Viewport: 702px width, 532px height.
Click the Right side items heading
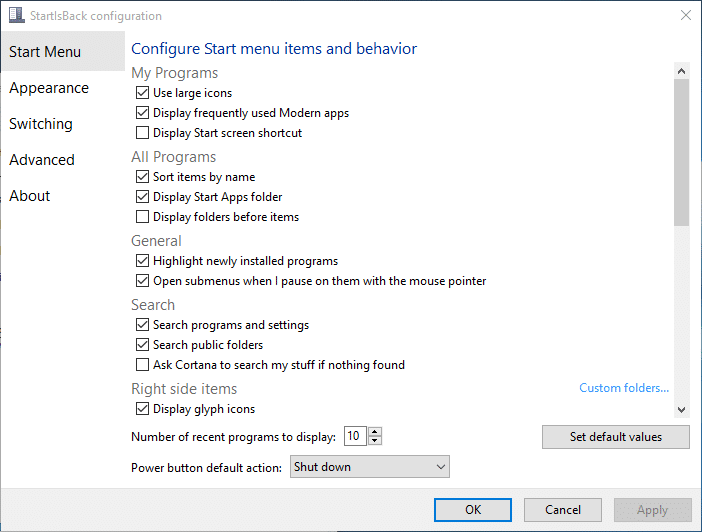(184, 389)
